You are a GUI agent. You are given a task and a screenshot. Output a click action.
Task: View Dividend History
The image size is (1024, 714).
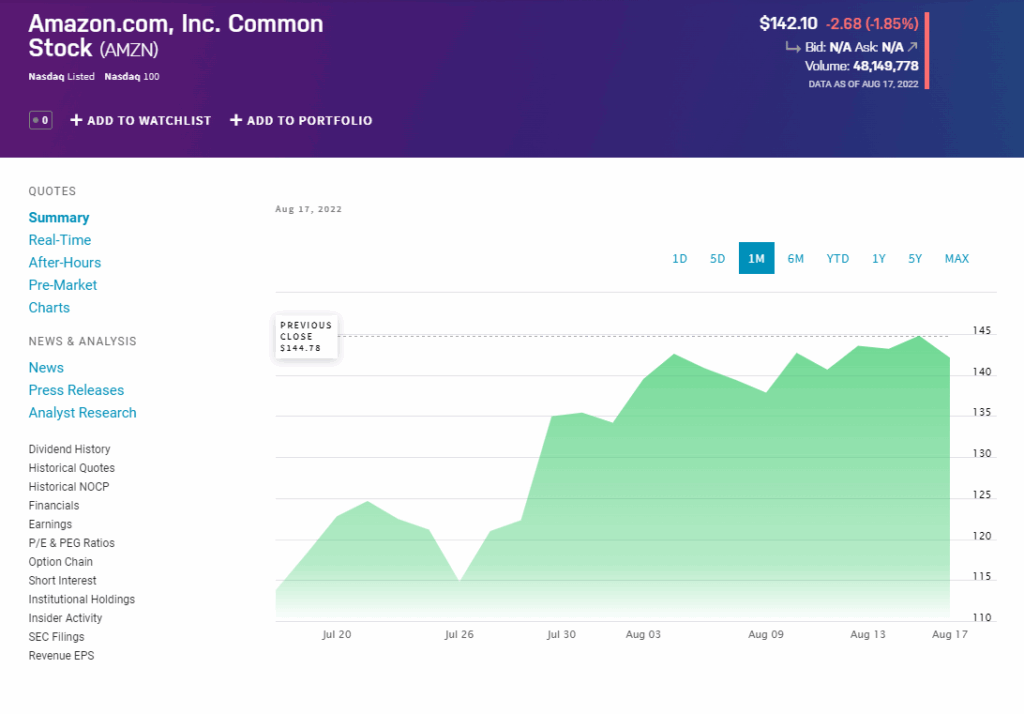[69, 450]
